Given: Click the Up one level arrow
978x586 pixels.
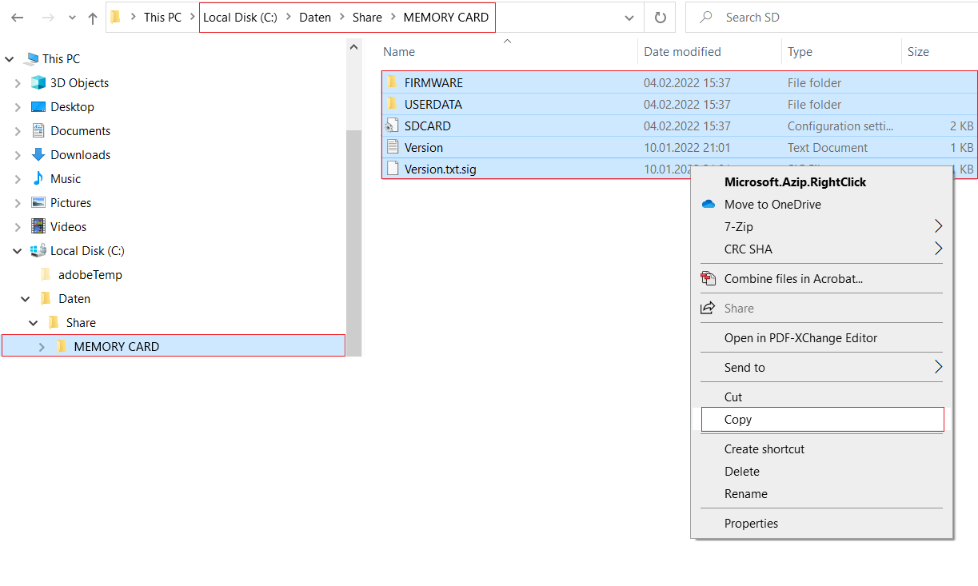Looking at the screenshot, I should point(93,18).
